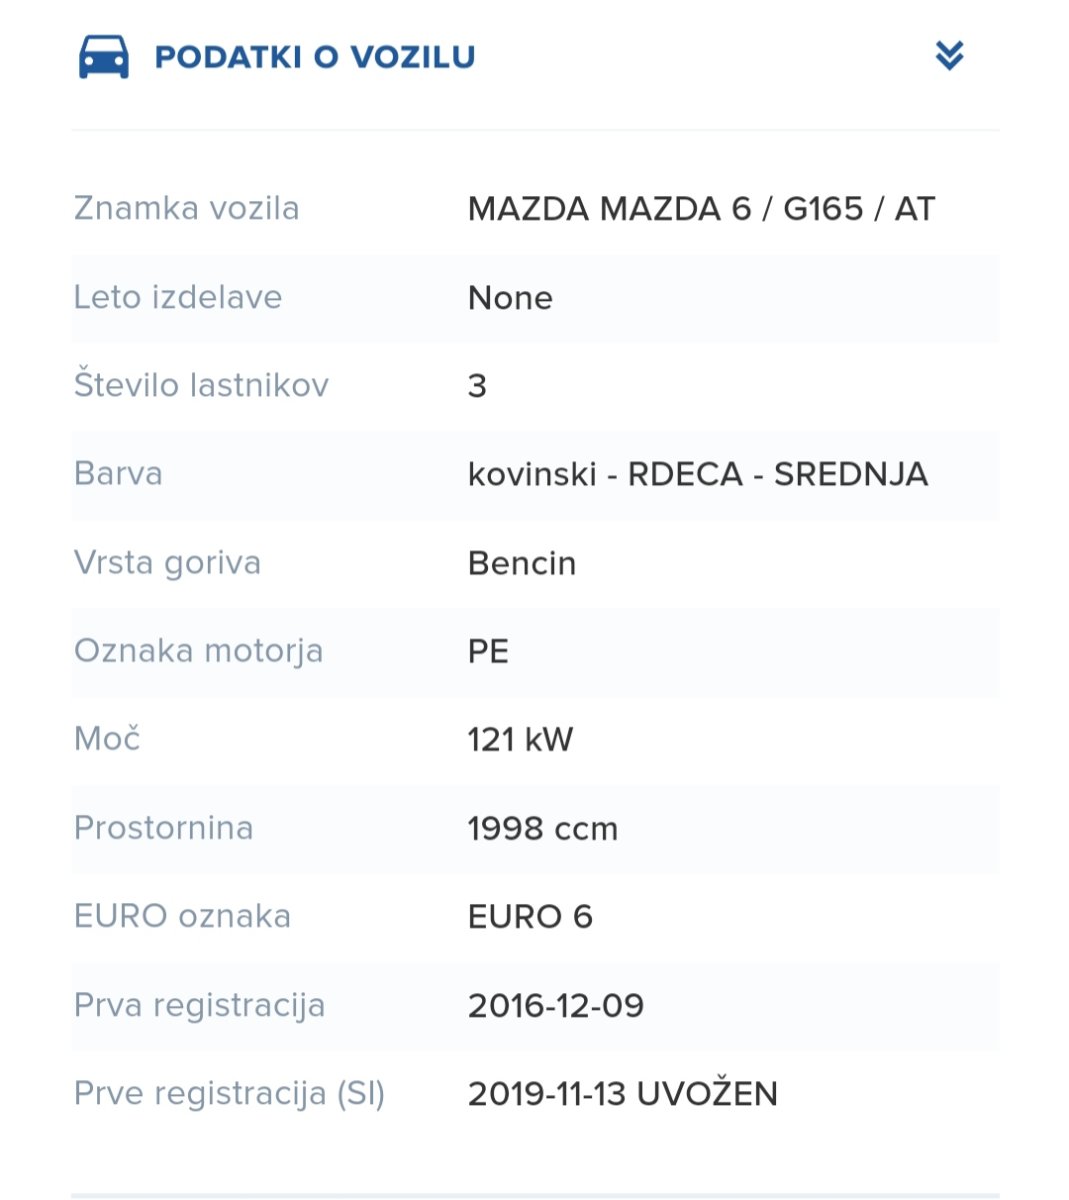Select the None value for production year
Viewport: 1069px width, 1200px height.
tap(510, 298)
